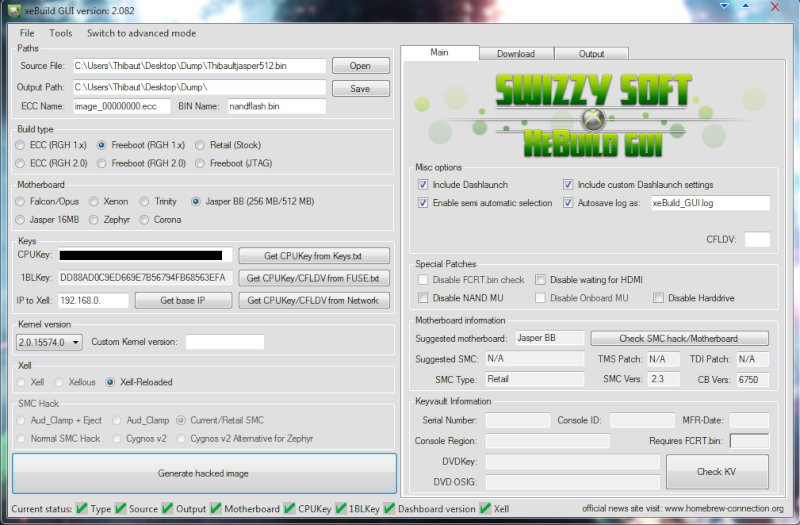Click the IP to Xell field
Screen dimensions: 800x525
93,300
